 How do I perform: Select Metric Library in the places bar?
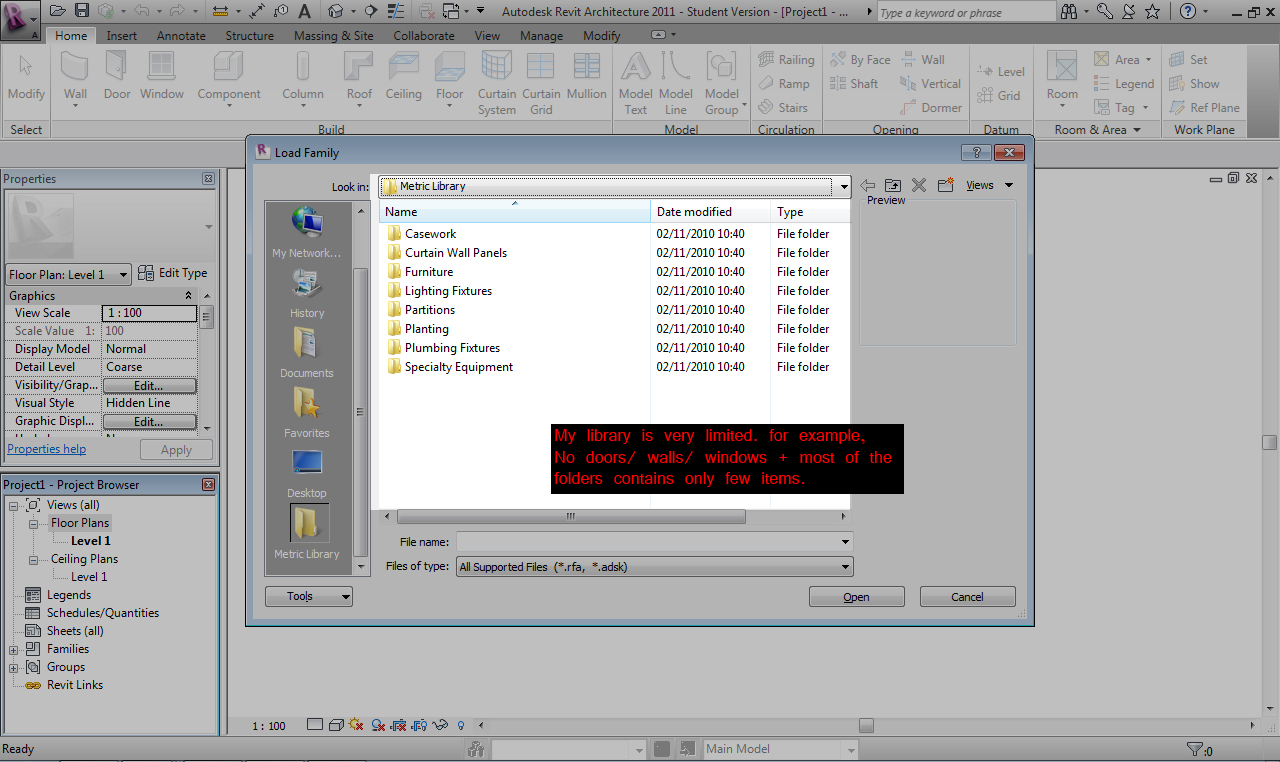(307, 532)
